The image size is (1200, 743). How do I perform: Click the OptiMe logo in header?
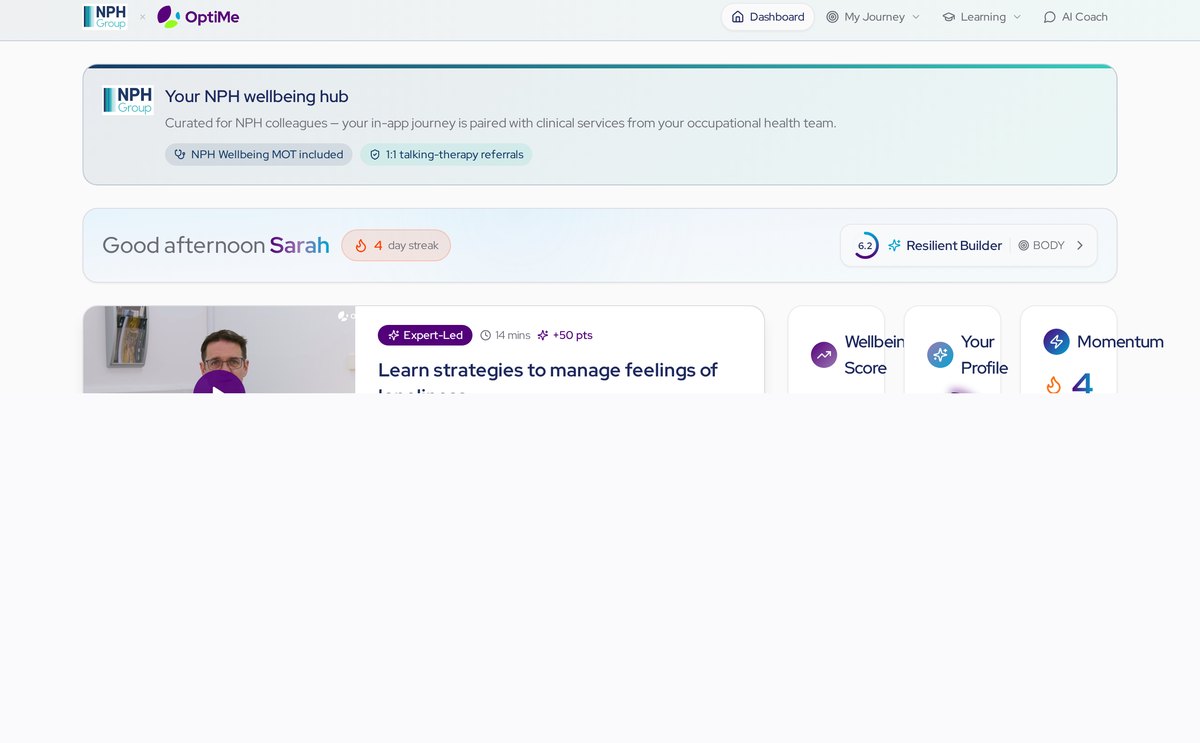(x=198, y=17)
